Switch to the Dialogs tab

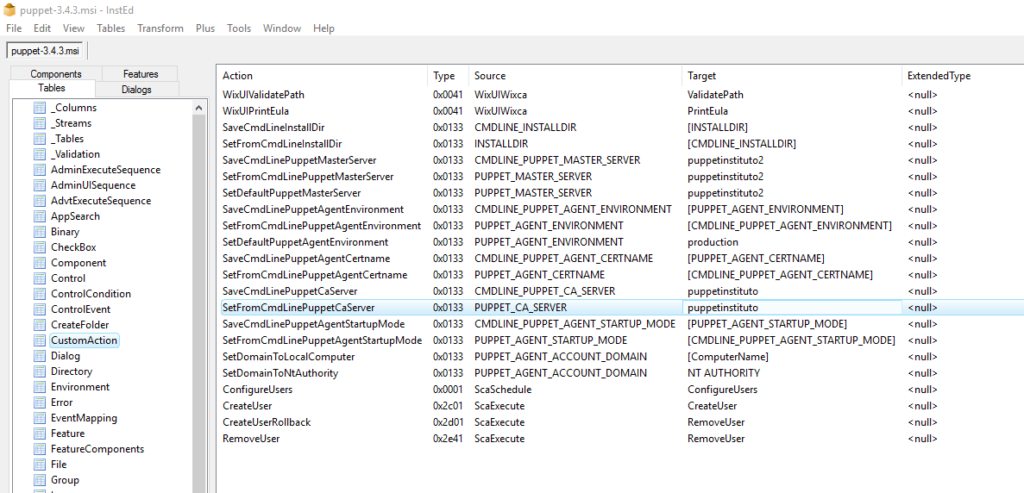pyautogui.click(x=136, y=89)
